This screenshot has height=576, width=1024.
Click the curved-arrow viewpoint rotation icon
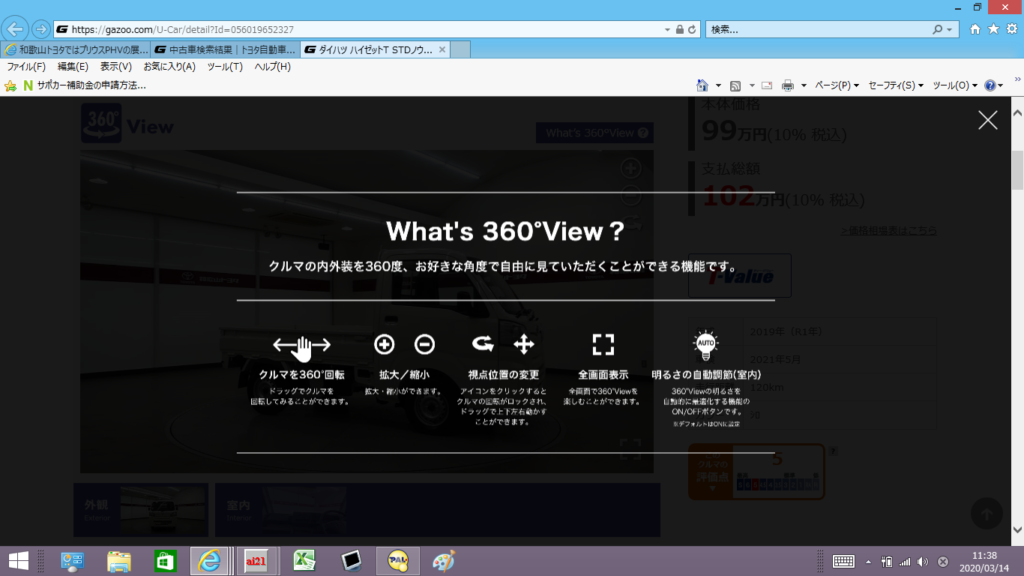pyautogui.click(x=483, y=344)
